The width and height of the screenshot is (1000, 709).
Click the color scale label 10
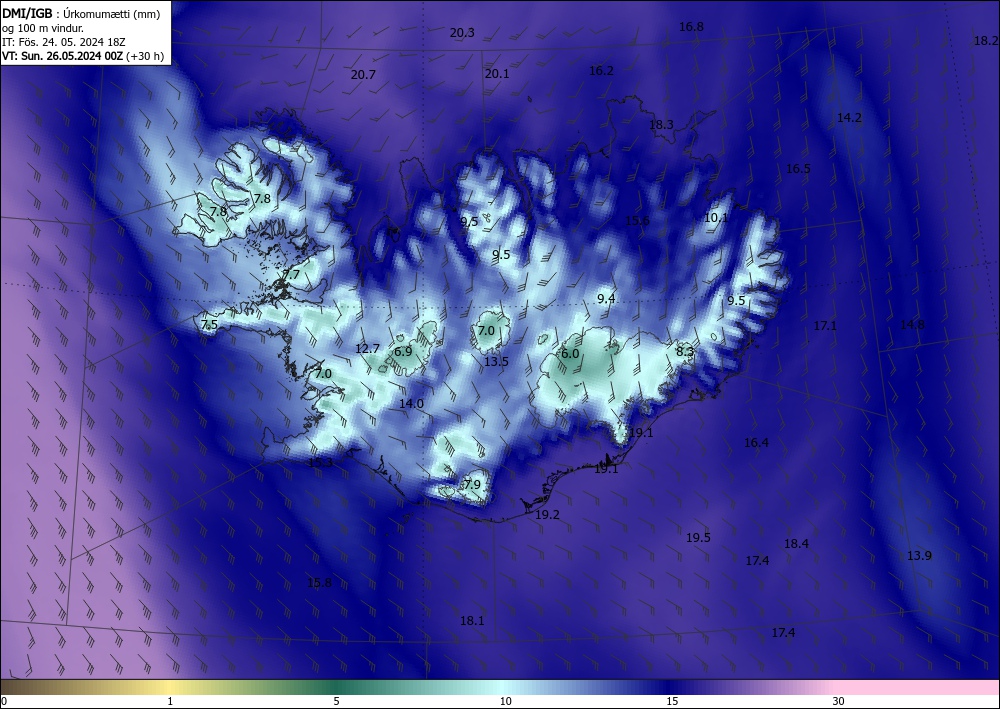[506, 702]
